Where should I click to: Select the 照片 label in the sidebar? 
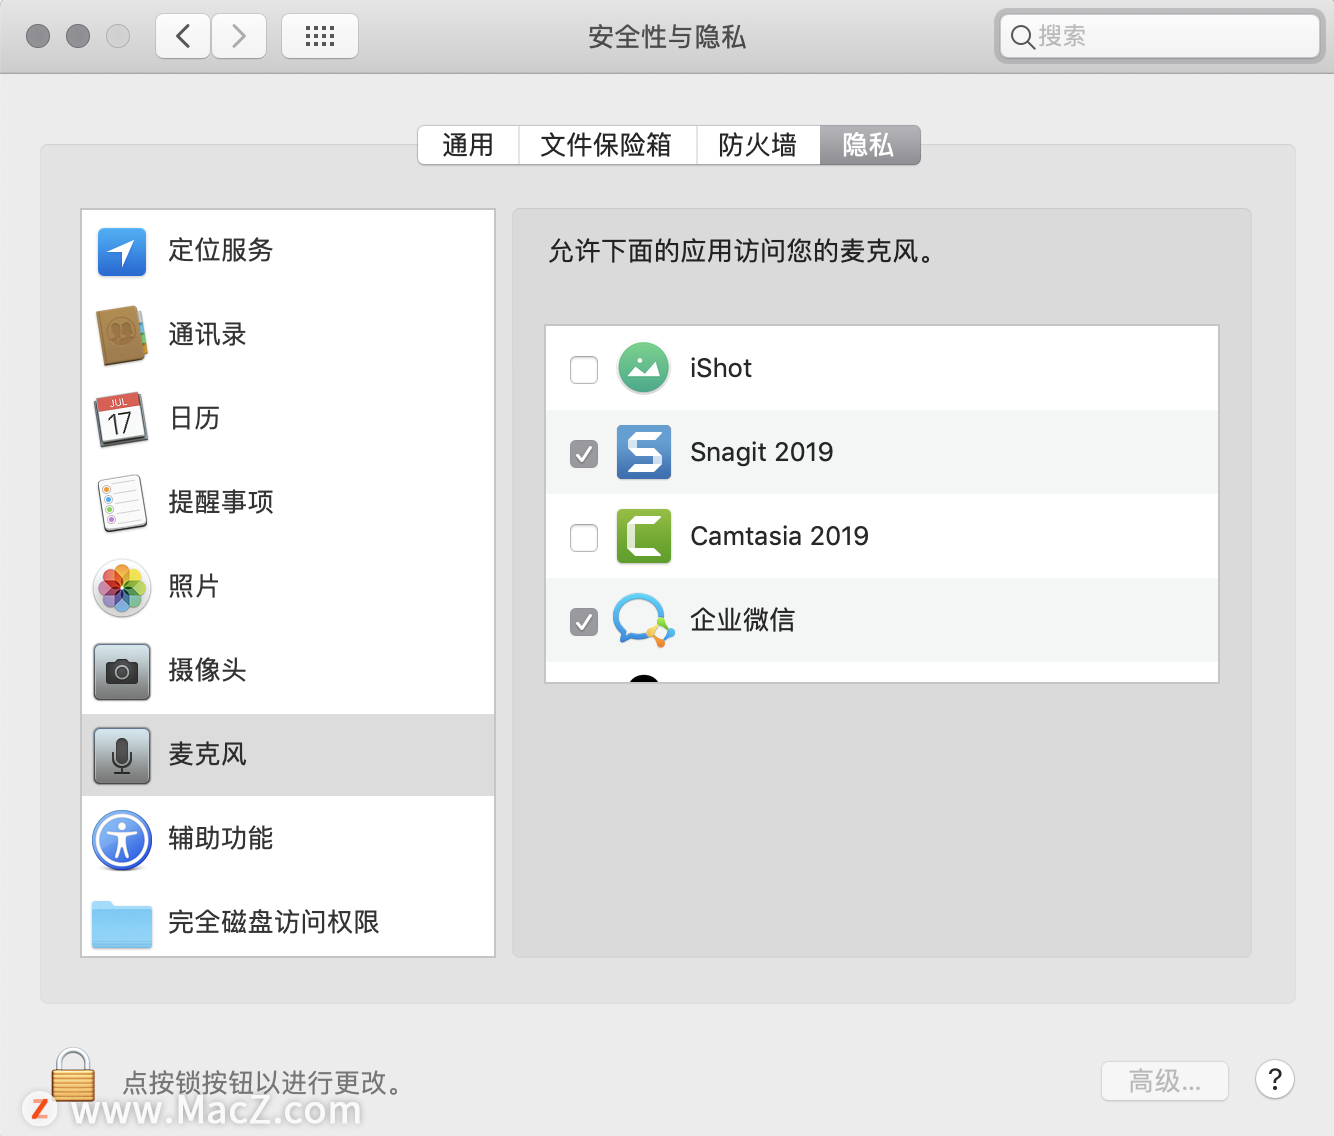pyautogui.click(x=194, y=586)
